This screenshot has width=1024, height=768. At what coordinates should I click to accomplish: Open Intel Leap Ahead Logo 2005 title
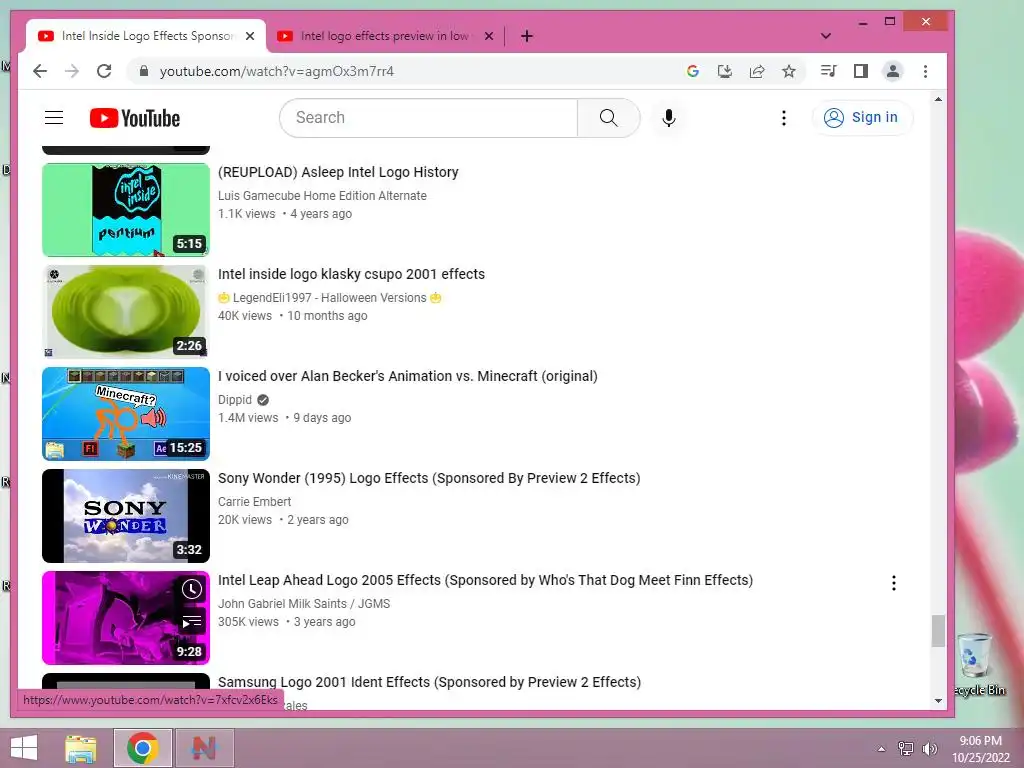click(x=485, y=580)
